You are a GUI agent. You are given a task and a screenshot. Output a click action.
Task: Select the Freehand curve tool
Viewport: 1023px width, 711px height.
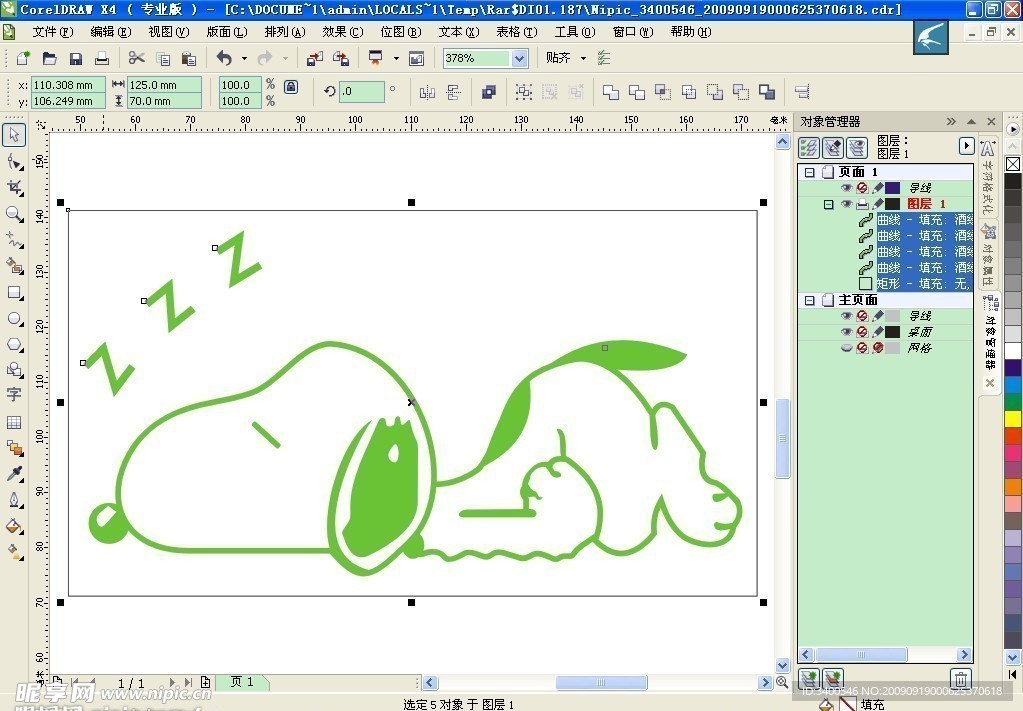pyautogui.click(x=14, y=240)
